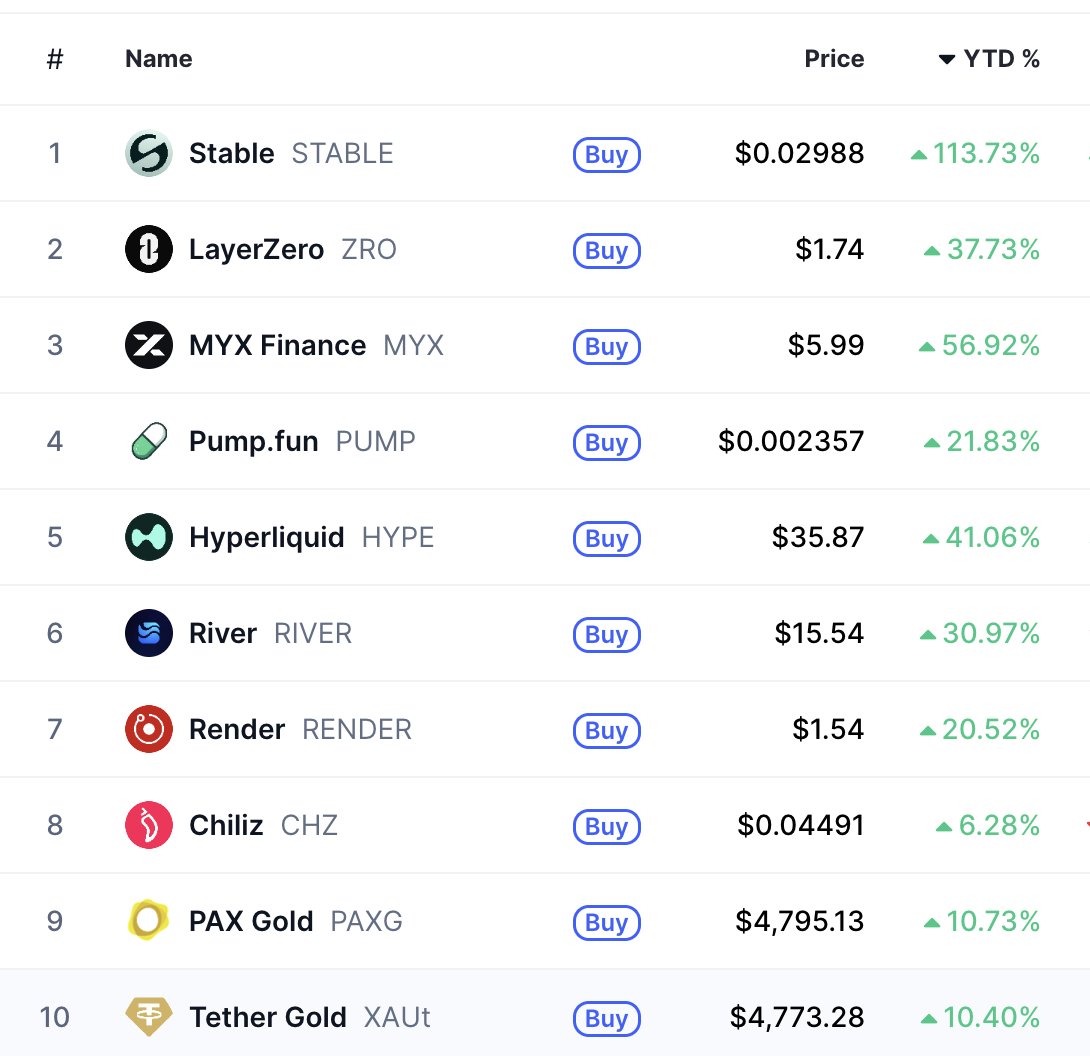Sort by rank number column header
The height and width of the screenshot is (1056, 1090).
point(55,59)
